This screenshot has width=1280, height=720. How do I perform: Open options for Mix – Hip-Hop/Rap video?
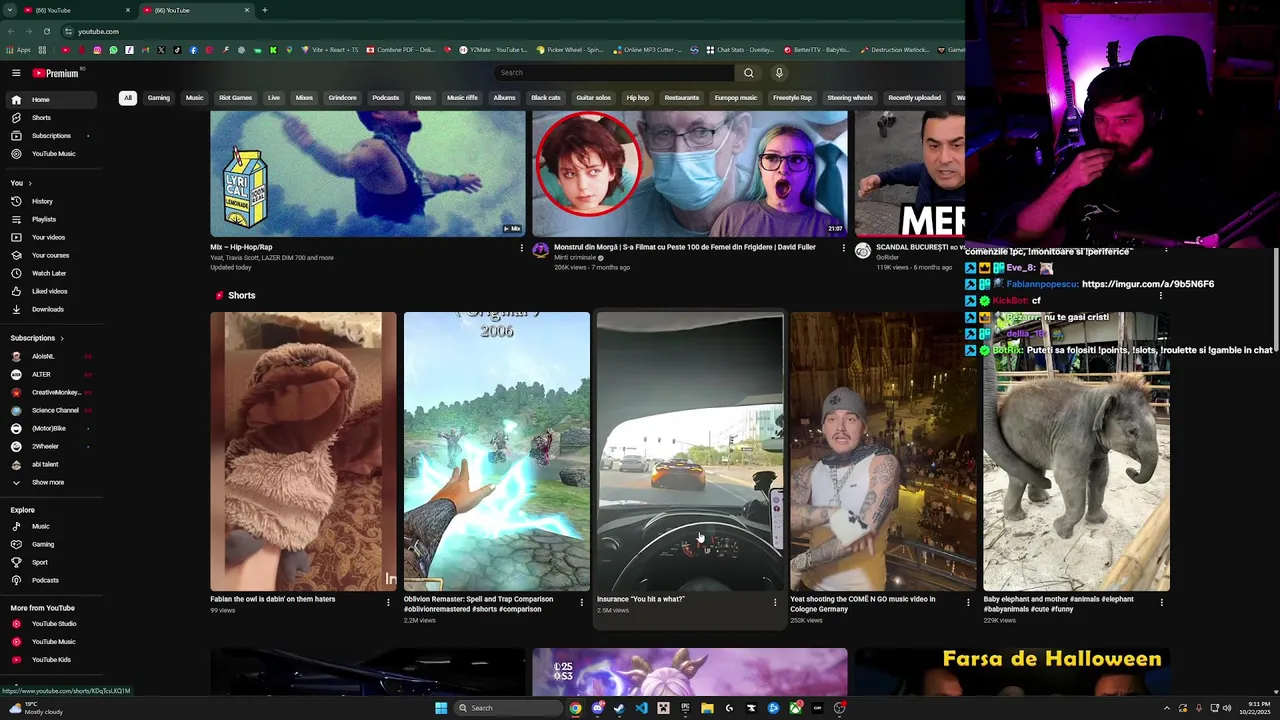[x=521, y=248]
